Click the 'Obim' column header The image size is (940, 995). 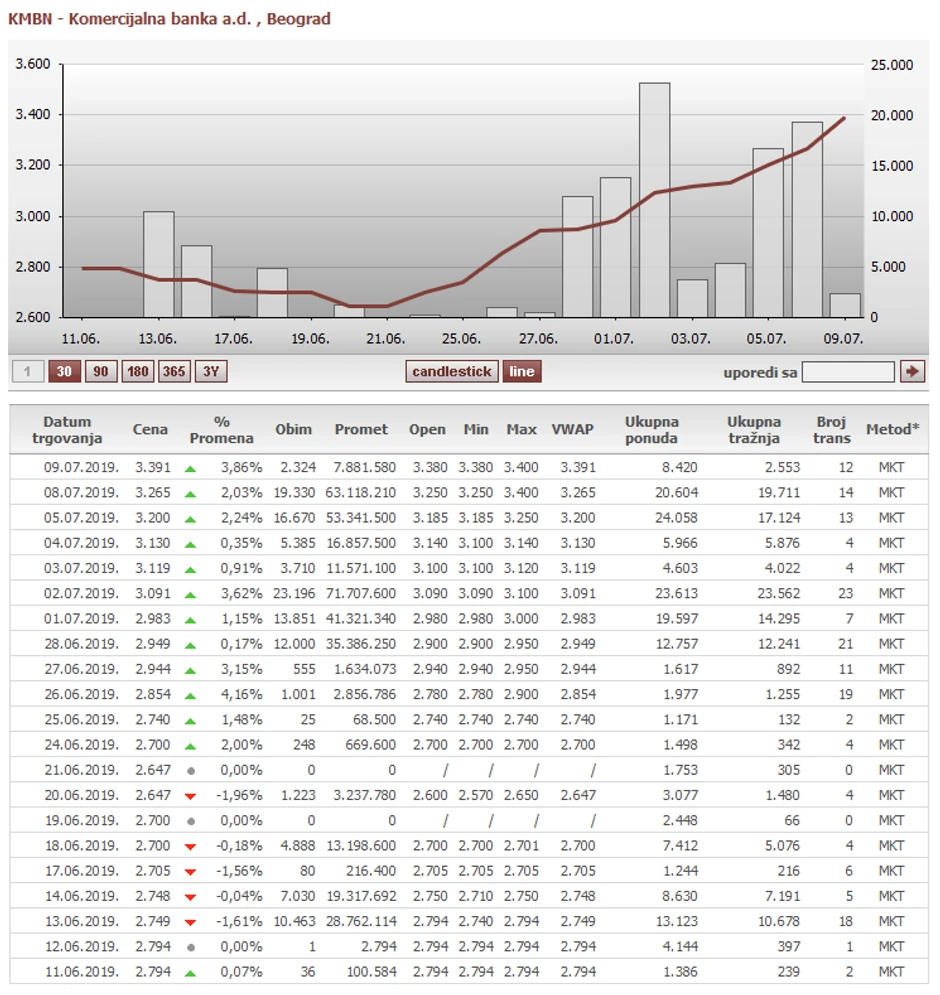[x=294, y=430]
